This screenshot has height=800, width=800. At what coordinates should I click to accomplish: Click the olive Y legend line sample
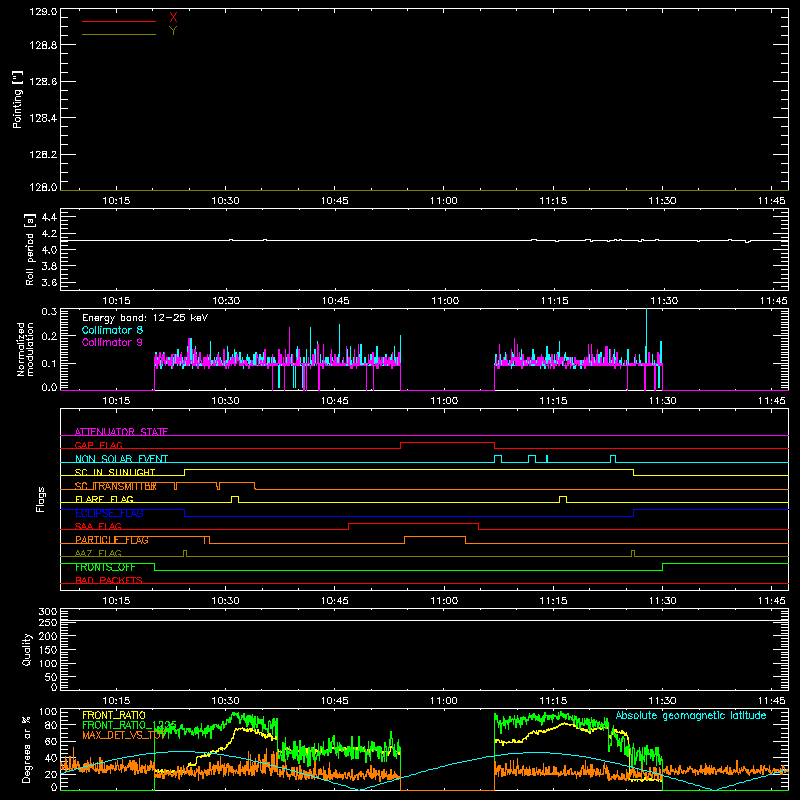click(x=119, y=34)
